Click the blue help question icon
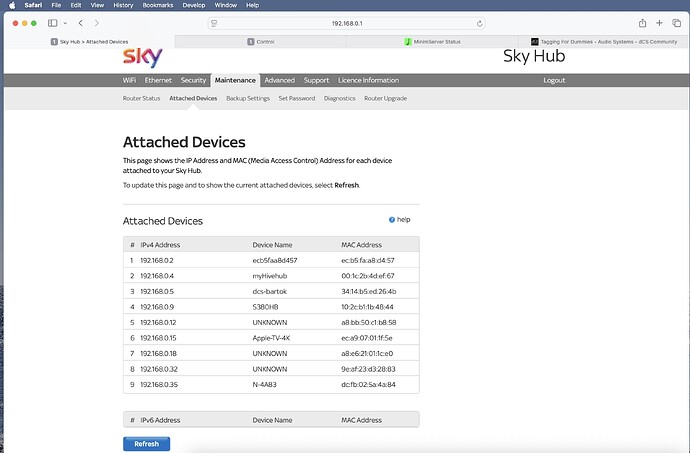The width and height of the screenshot is (690, 453). [x=392, y=220]
